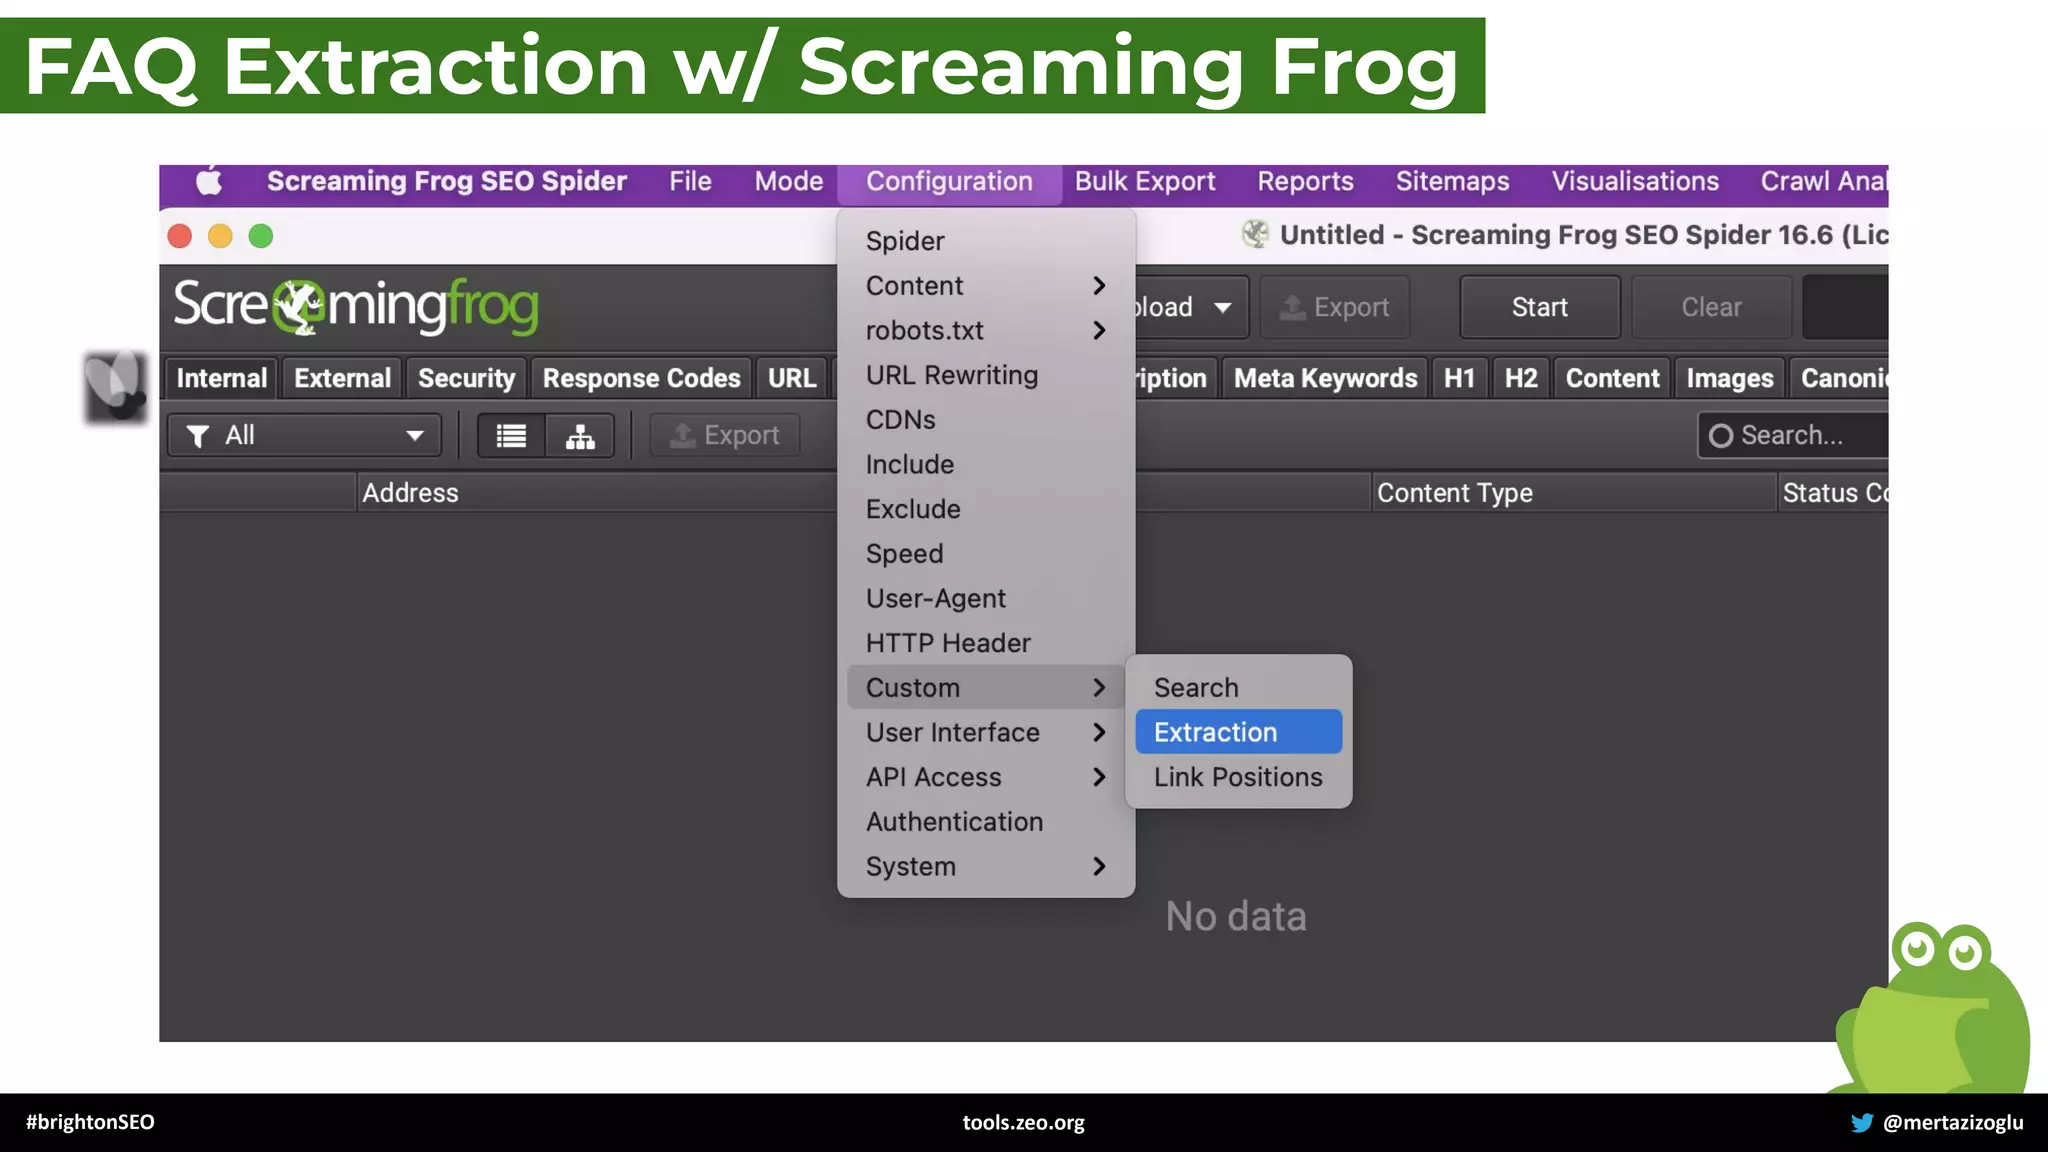Screen dimensions: 2048x1152
Task: Click the filter funnel icon
Action: [198, 436]
